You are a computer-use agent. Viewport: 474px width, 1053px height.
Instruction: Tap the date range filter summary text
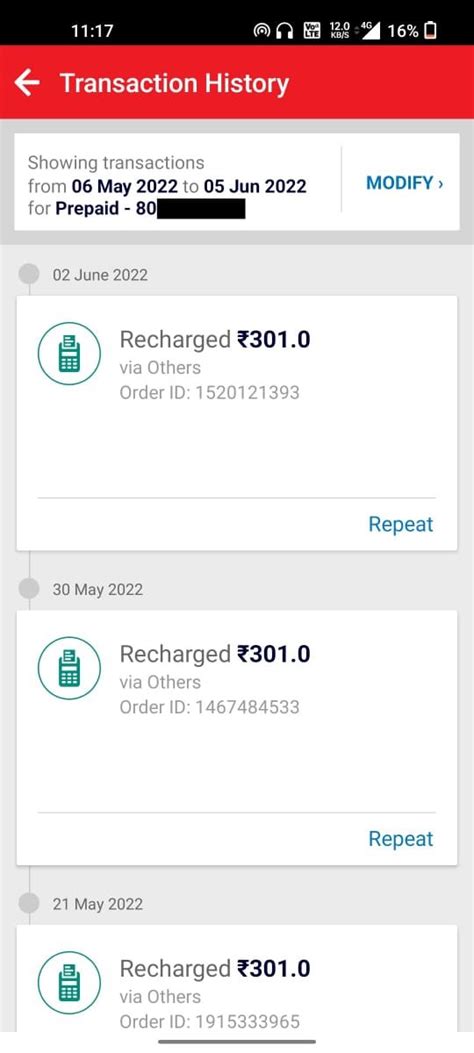pos(167,185)
